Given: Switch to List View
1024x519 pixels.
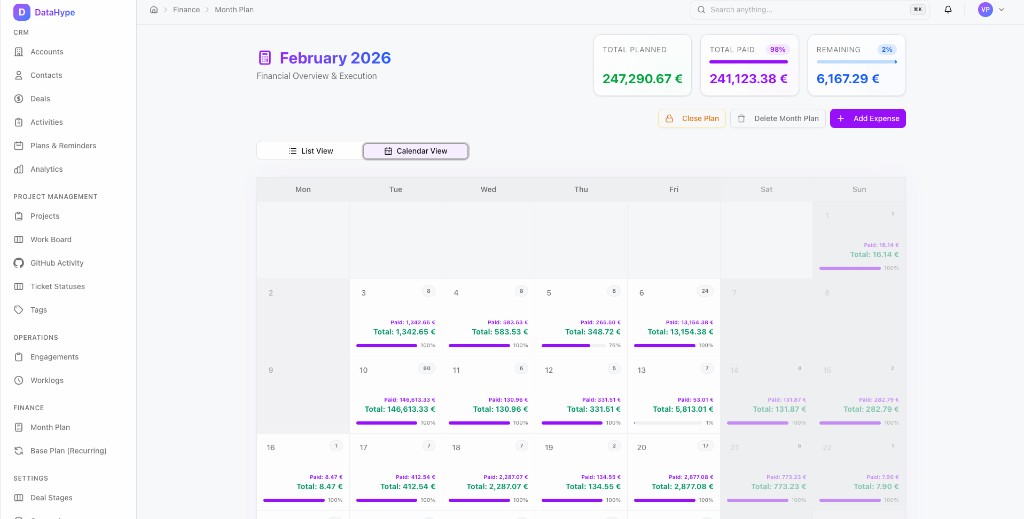Looking at the screenshot, I should coord(310,151).
